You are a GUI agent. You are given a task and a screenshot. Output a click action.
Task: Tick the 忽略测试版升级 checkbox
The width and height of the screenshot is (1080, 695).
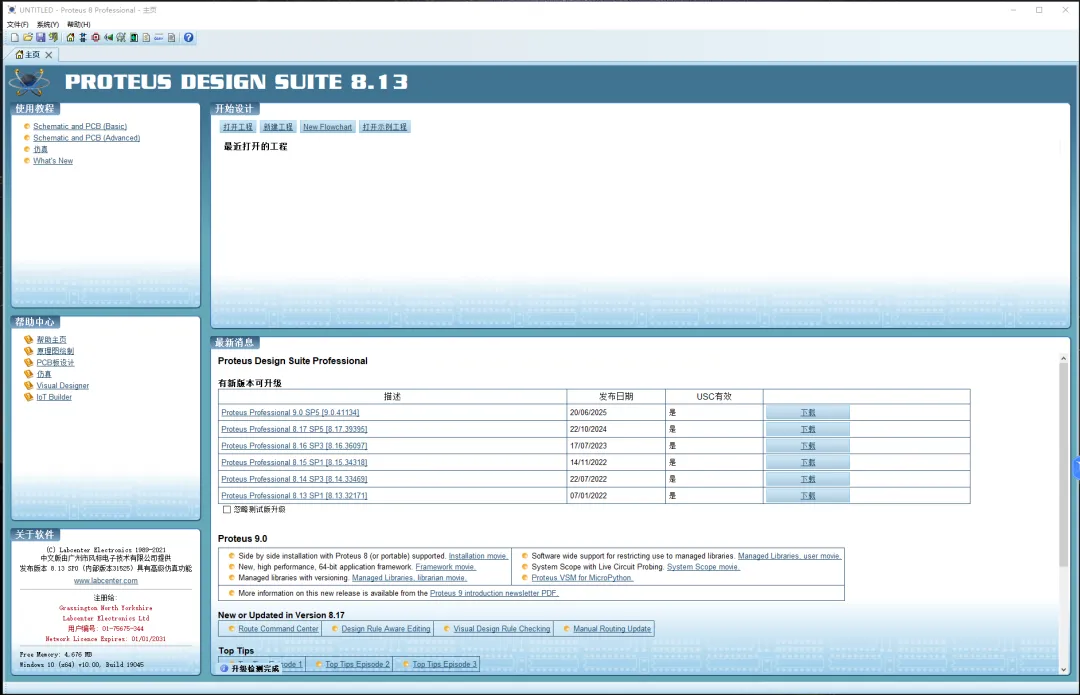pos(227,510)
